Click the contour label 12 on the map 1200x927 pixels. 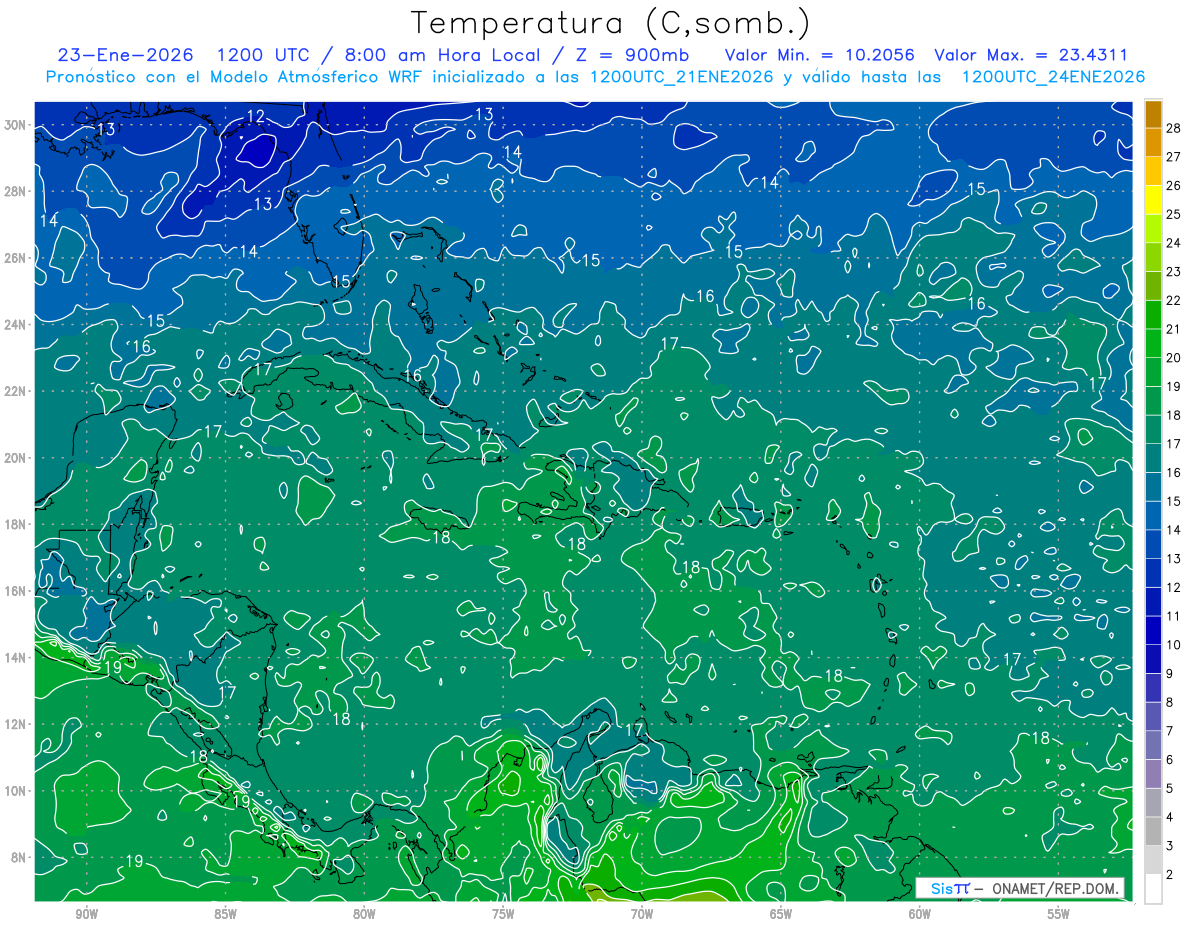point(256,117)
